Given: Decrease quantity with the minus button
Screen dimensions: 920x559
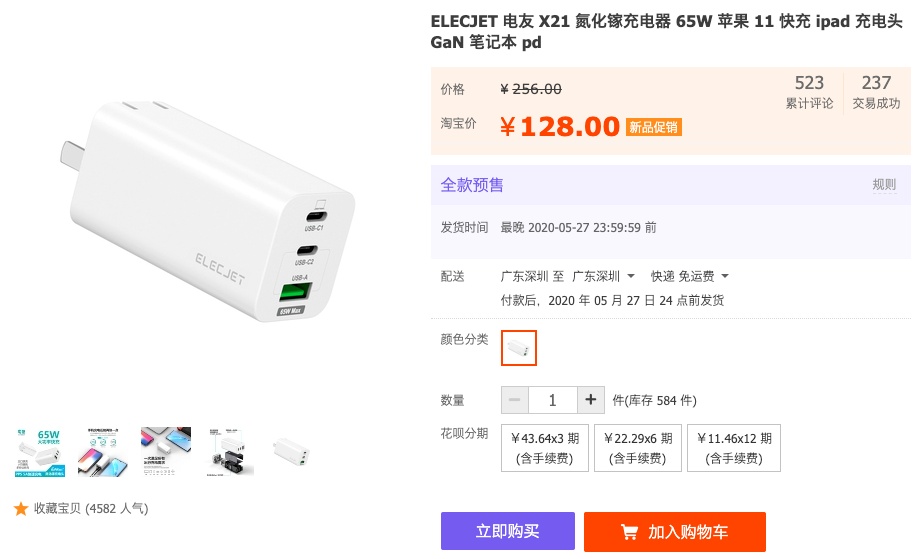Looking at the screenshot, I should click(x=515, y=400).
